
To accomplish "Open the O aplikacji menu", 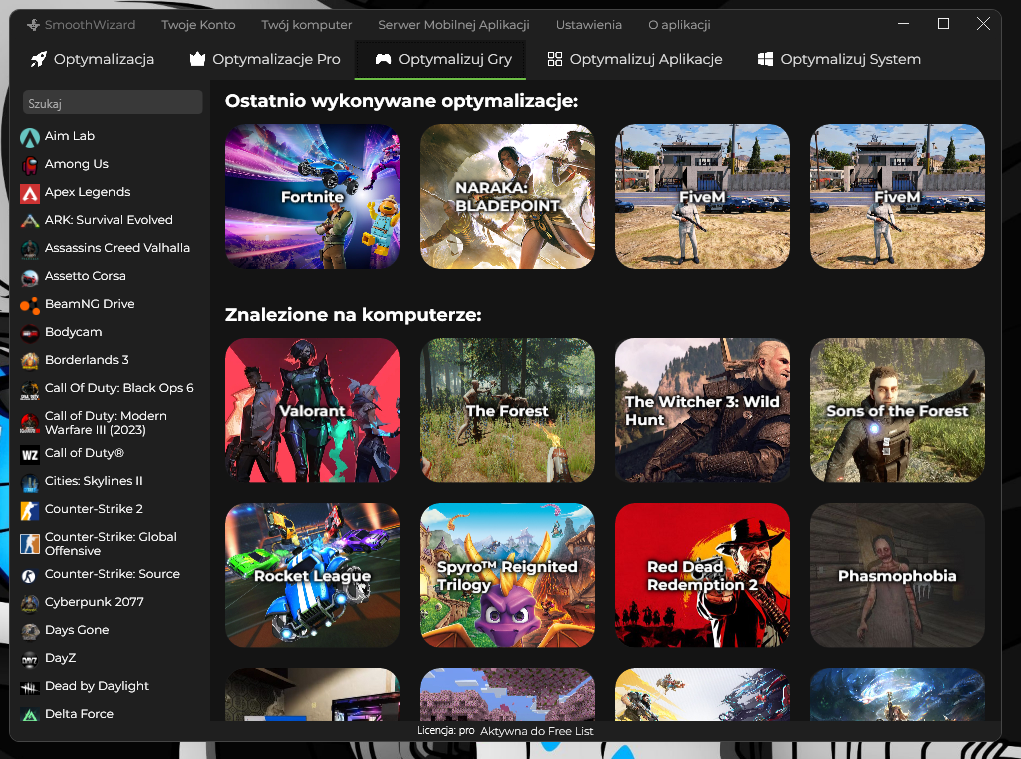I will pos(679,25).
